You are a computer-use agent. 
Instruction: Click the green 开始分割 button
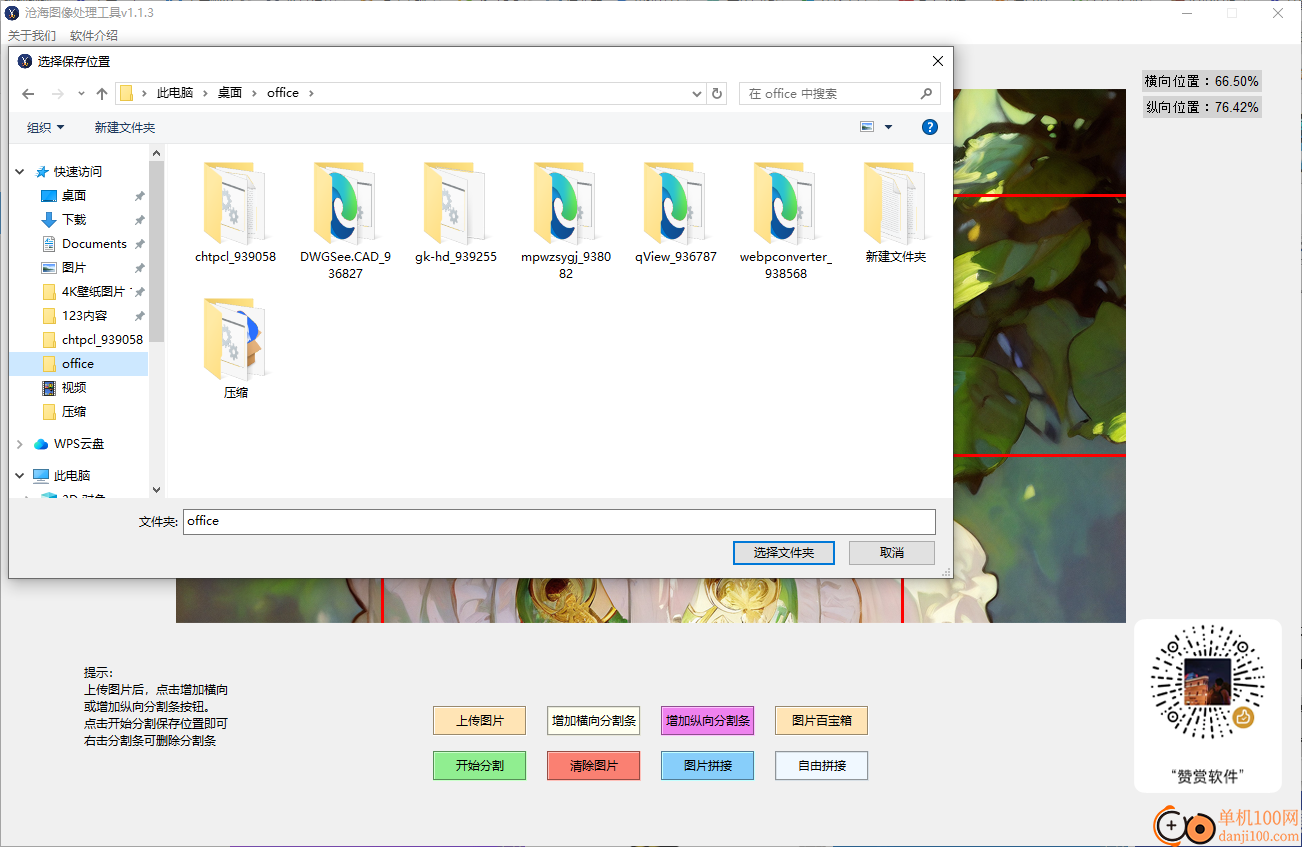point(480,766)
